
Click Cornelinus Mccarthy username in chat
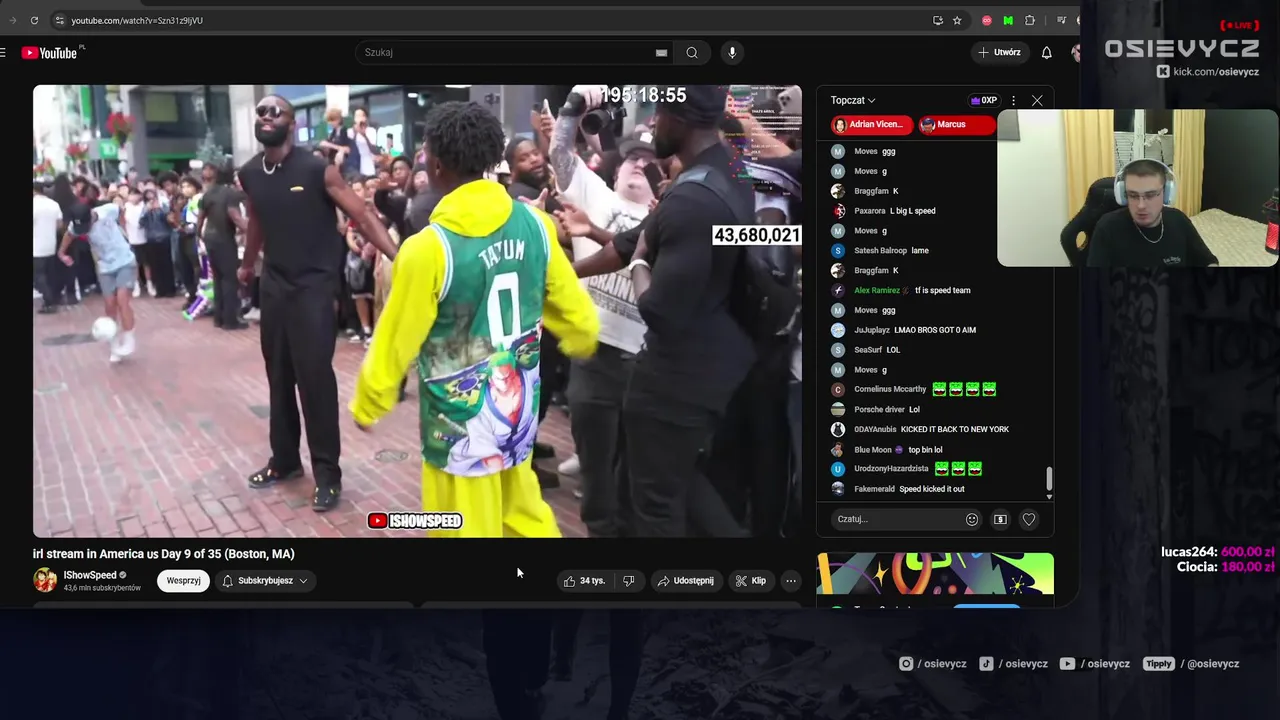890,389
